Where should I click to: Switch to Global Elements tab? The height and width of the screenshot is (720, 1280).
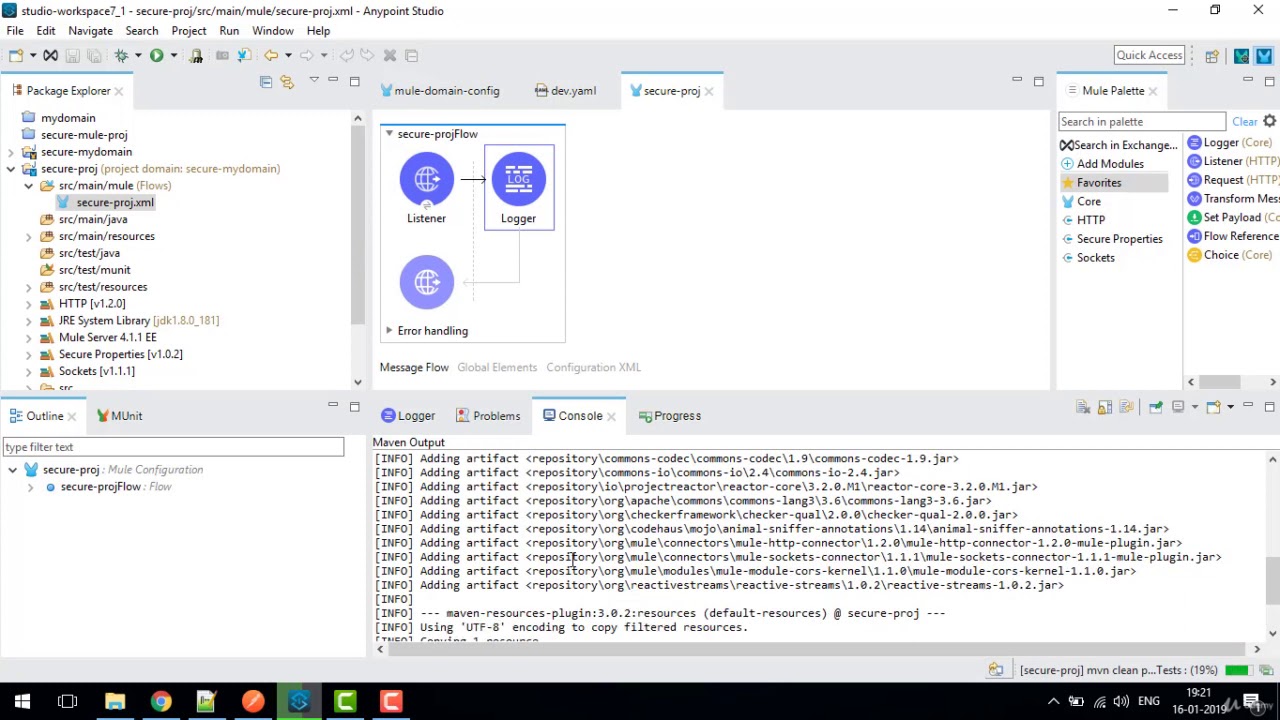click(497, 368)
